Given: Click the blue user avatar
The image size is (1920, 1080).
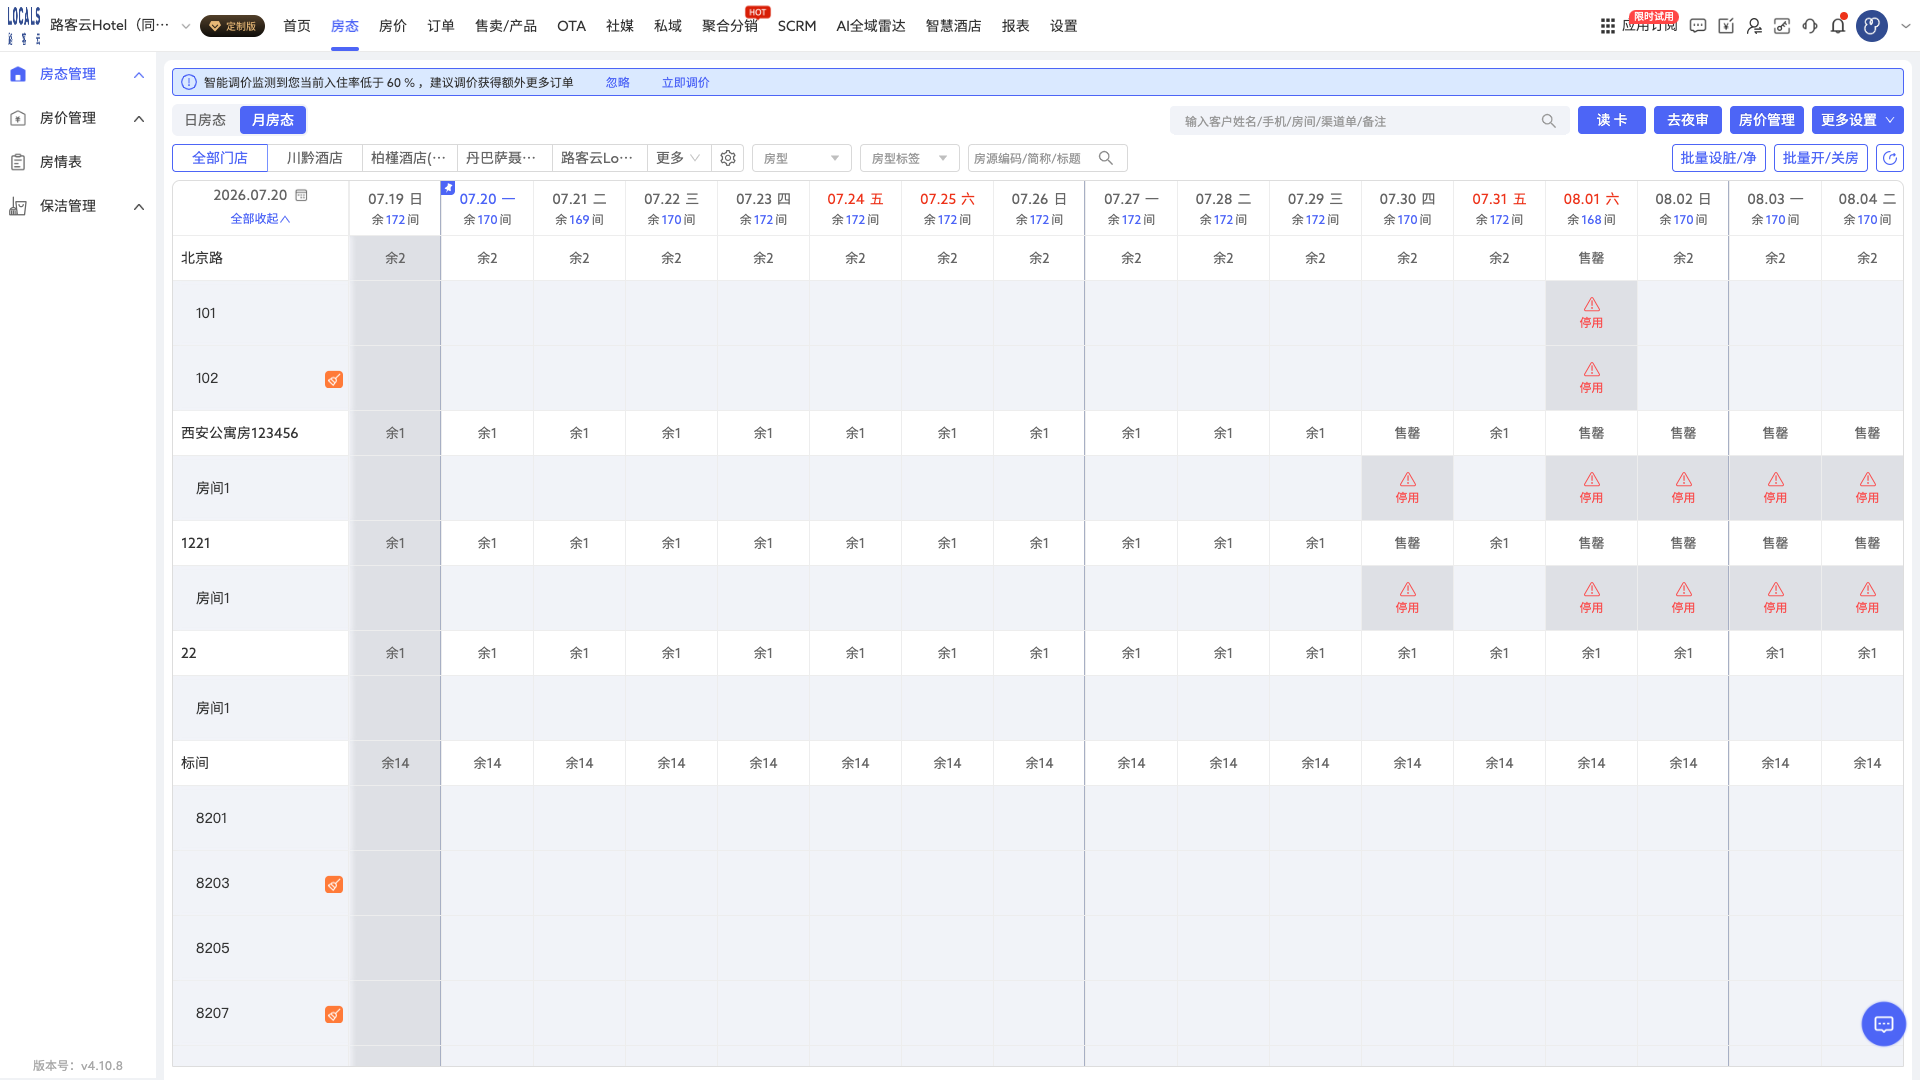Looking at the screenshot, I should tap(1872, 26).
